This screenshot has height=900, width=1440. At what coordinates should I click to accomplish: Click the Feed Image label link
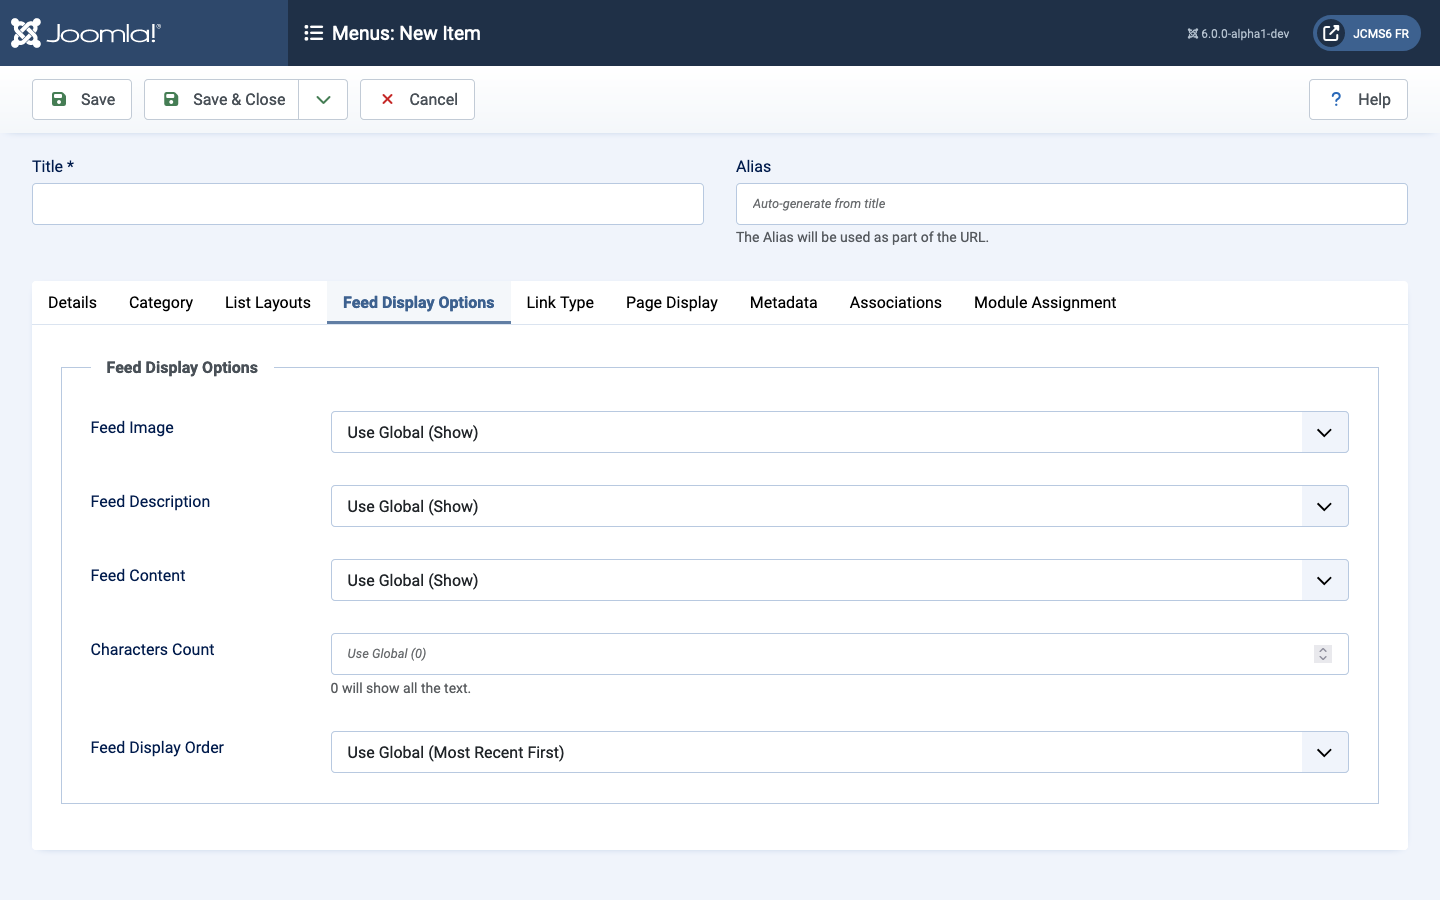click(x=131, y=427)
